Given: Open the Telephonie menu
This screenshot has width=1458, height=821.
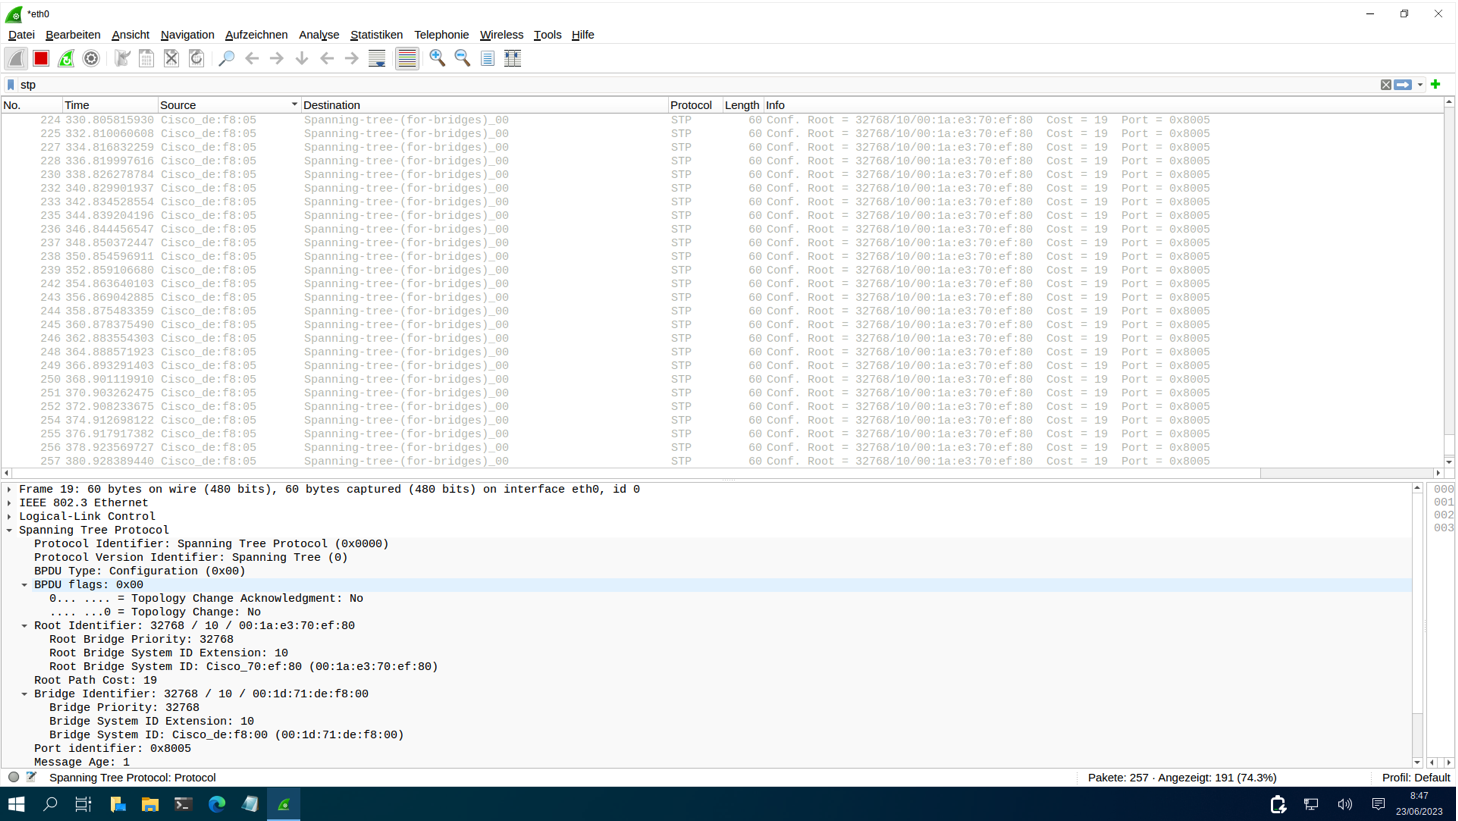Looking at the screenshot, I should point(441,34).
